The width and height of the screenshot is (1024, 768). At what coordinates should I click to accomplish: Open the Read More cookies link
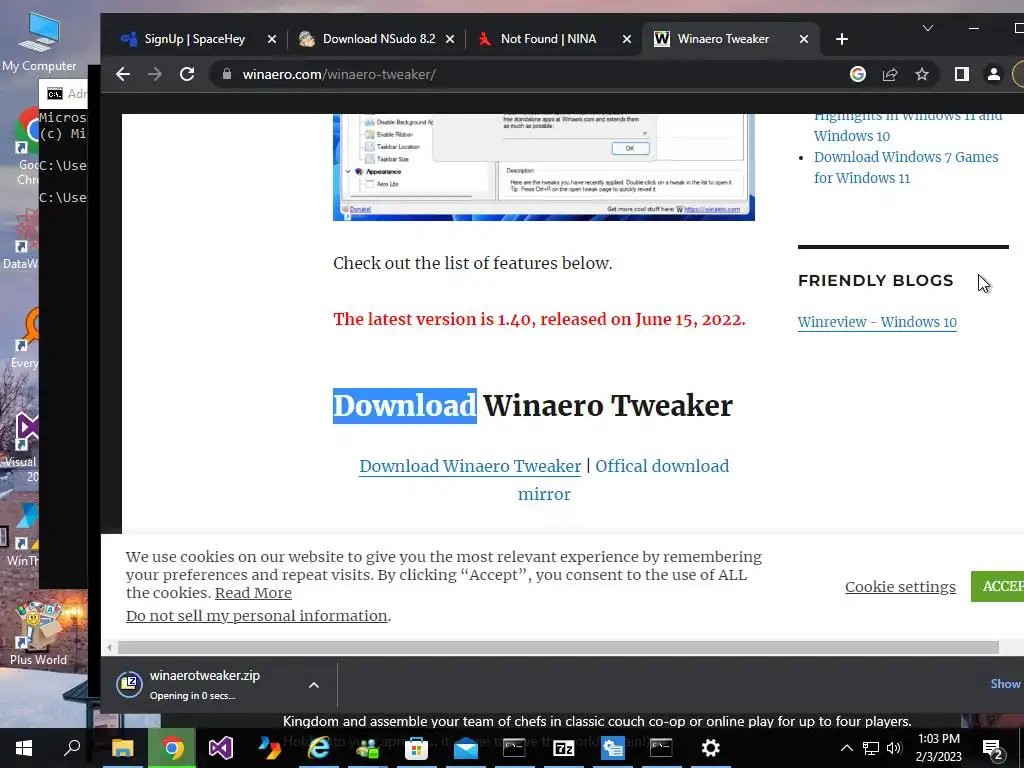coord(253,593)
